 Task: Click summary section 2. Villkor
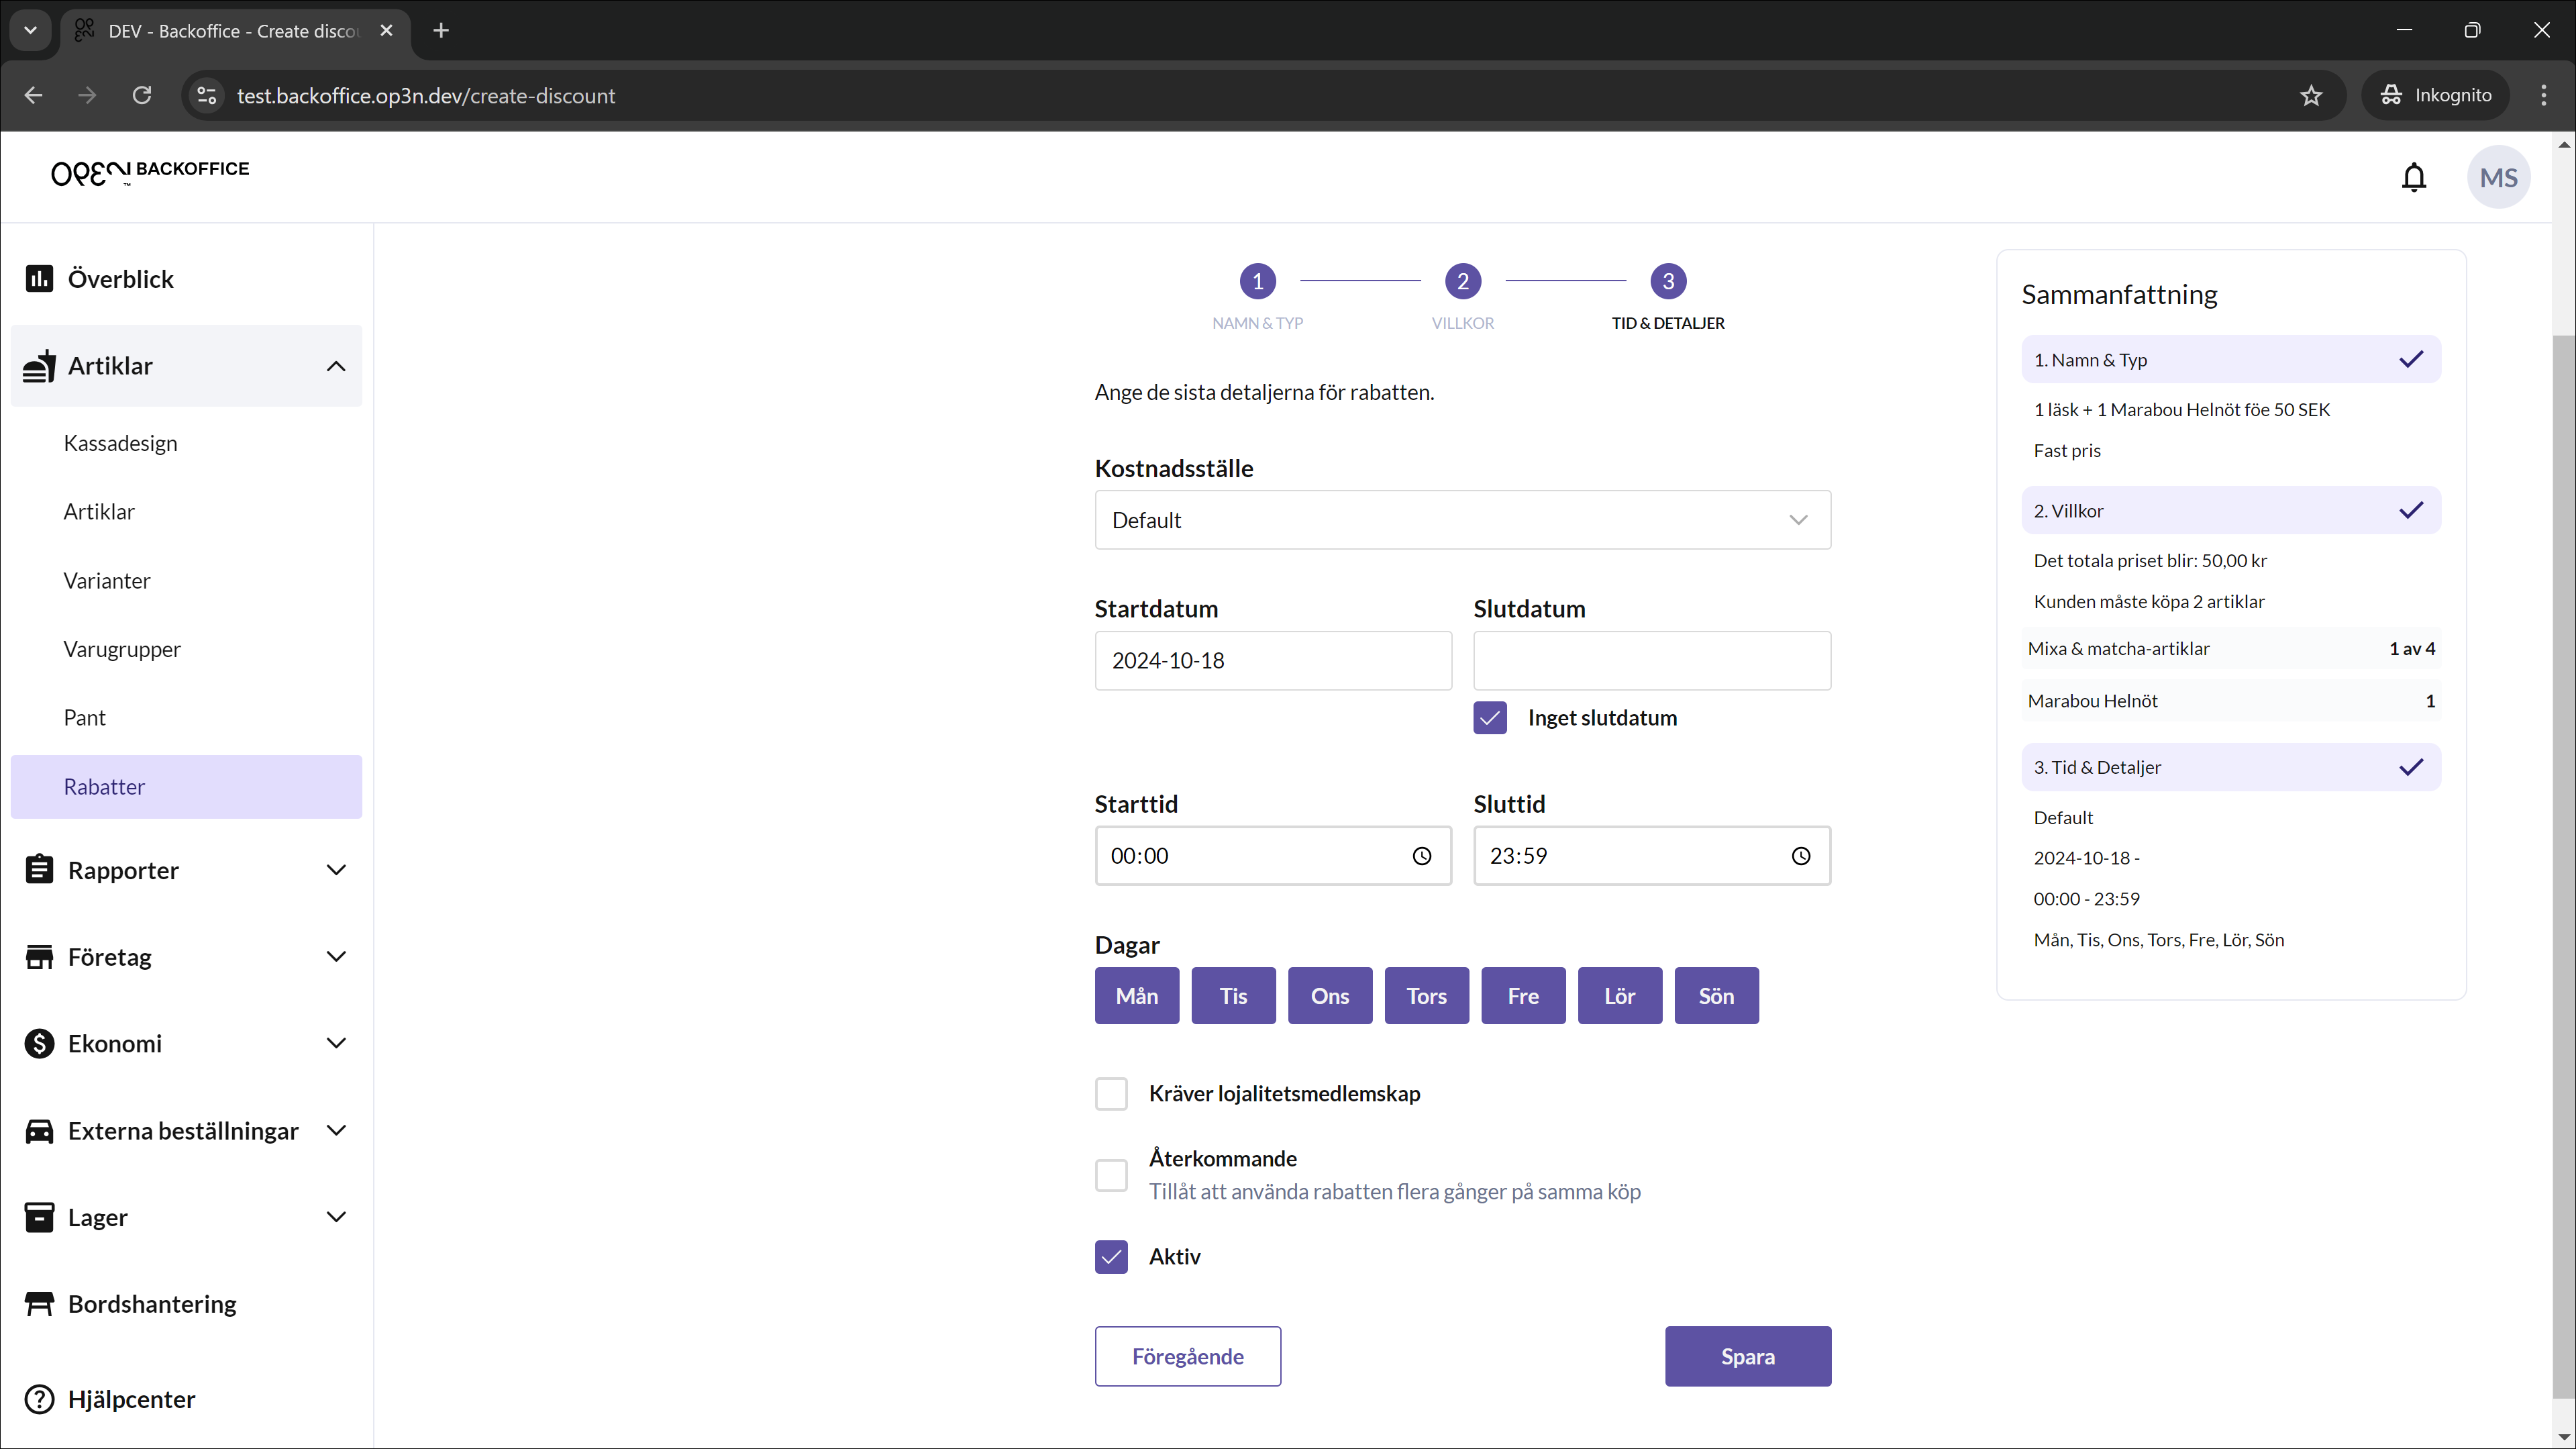tap(2230, 510)
